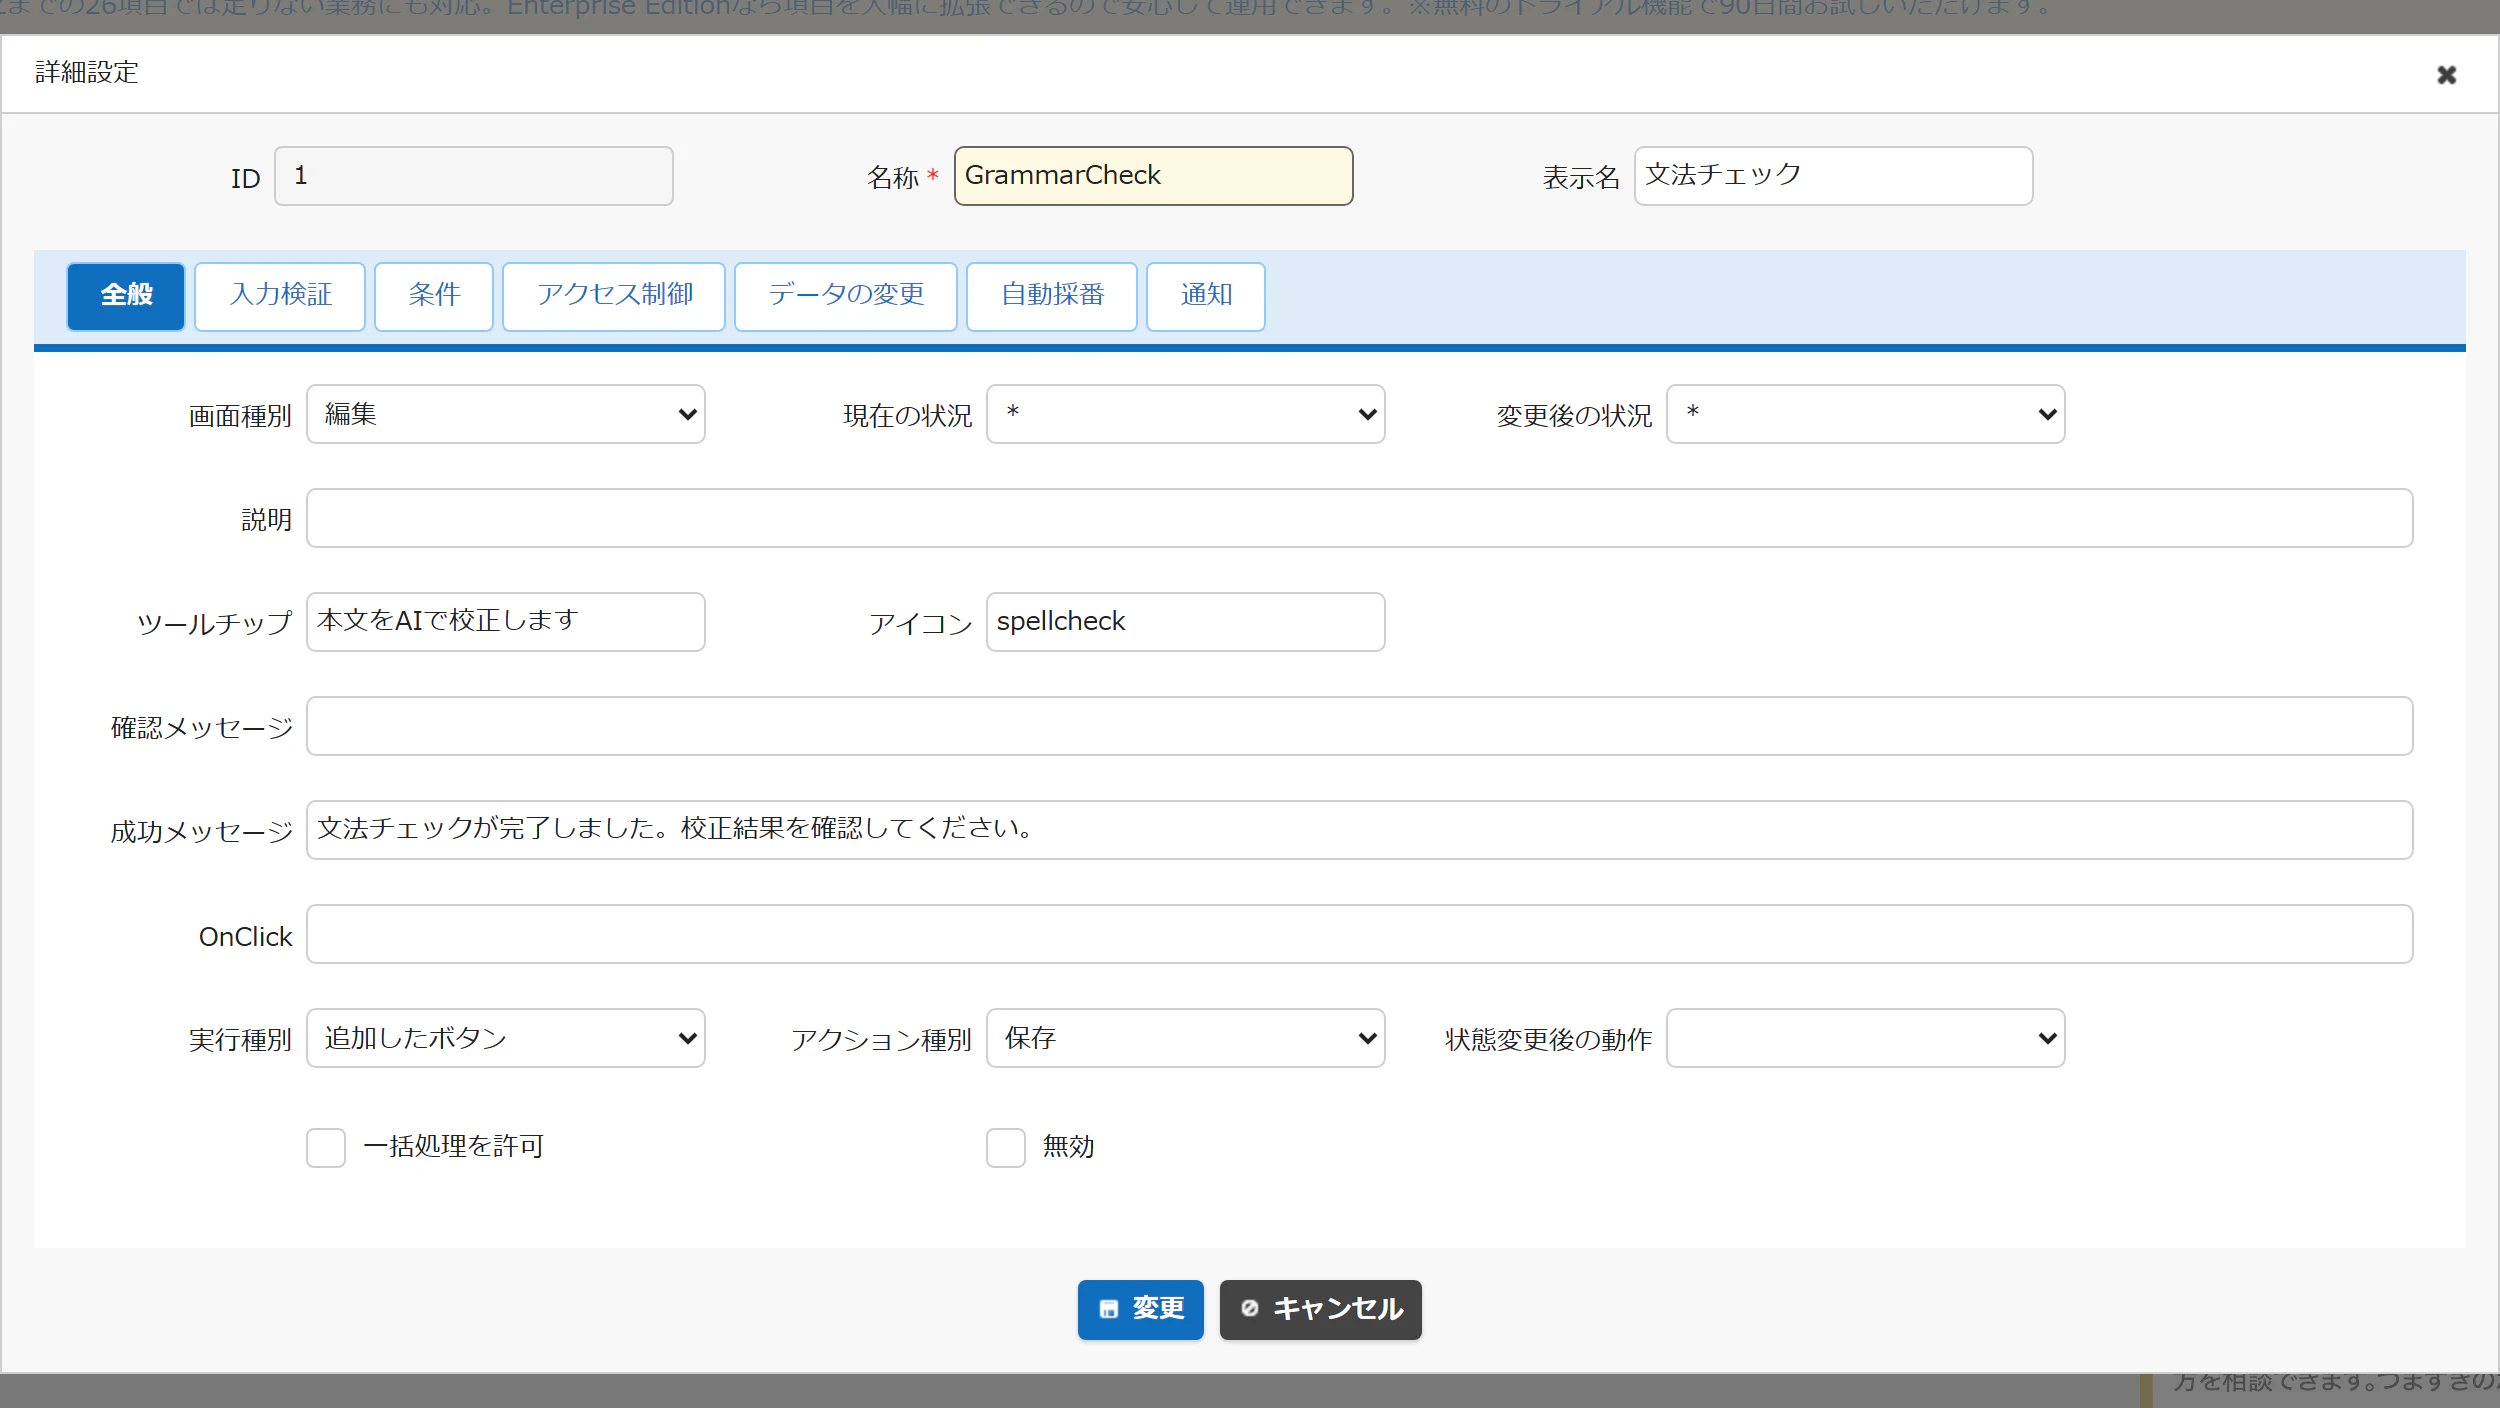Click the ID field showing 1
2500x1408 pixels.
coord(474,176)
